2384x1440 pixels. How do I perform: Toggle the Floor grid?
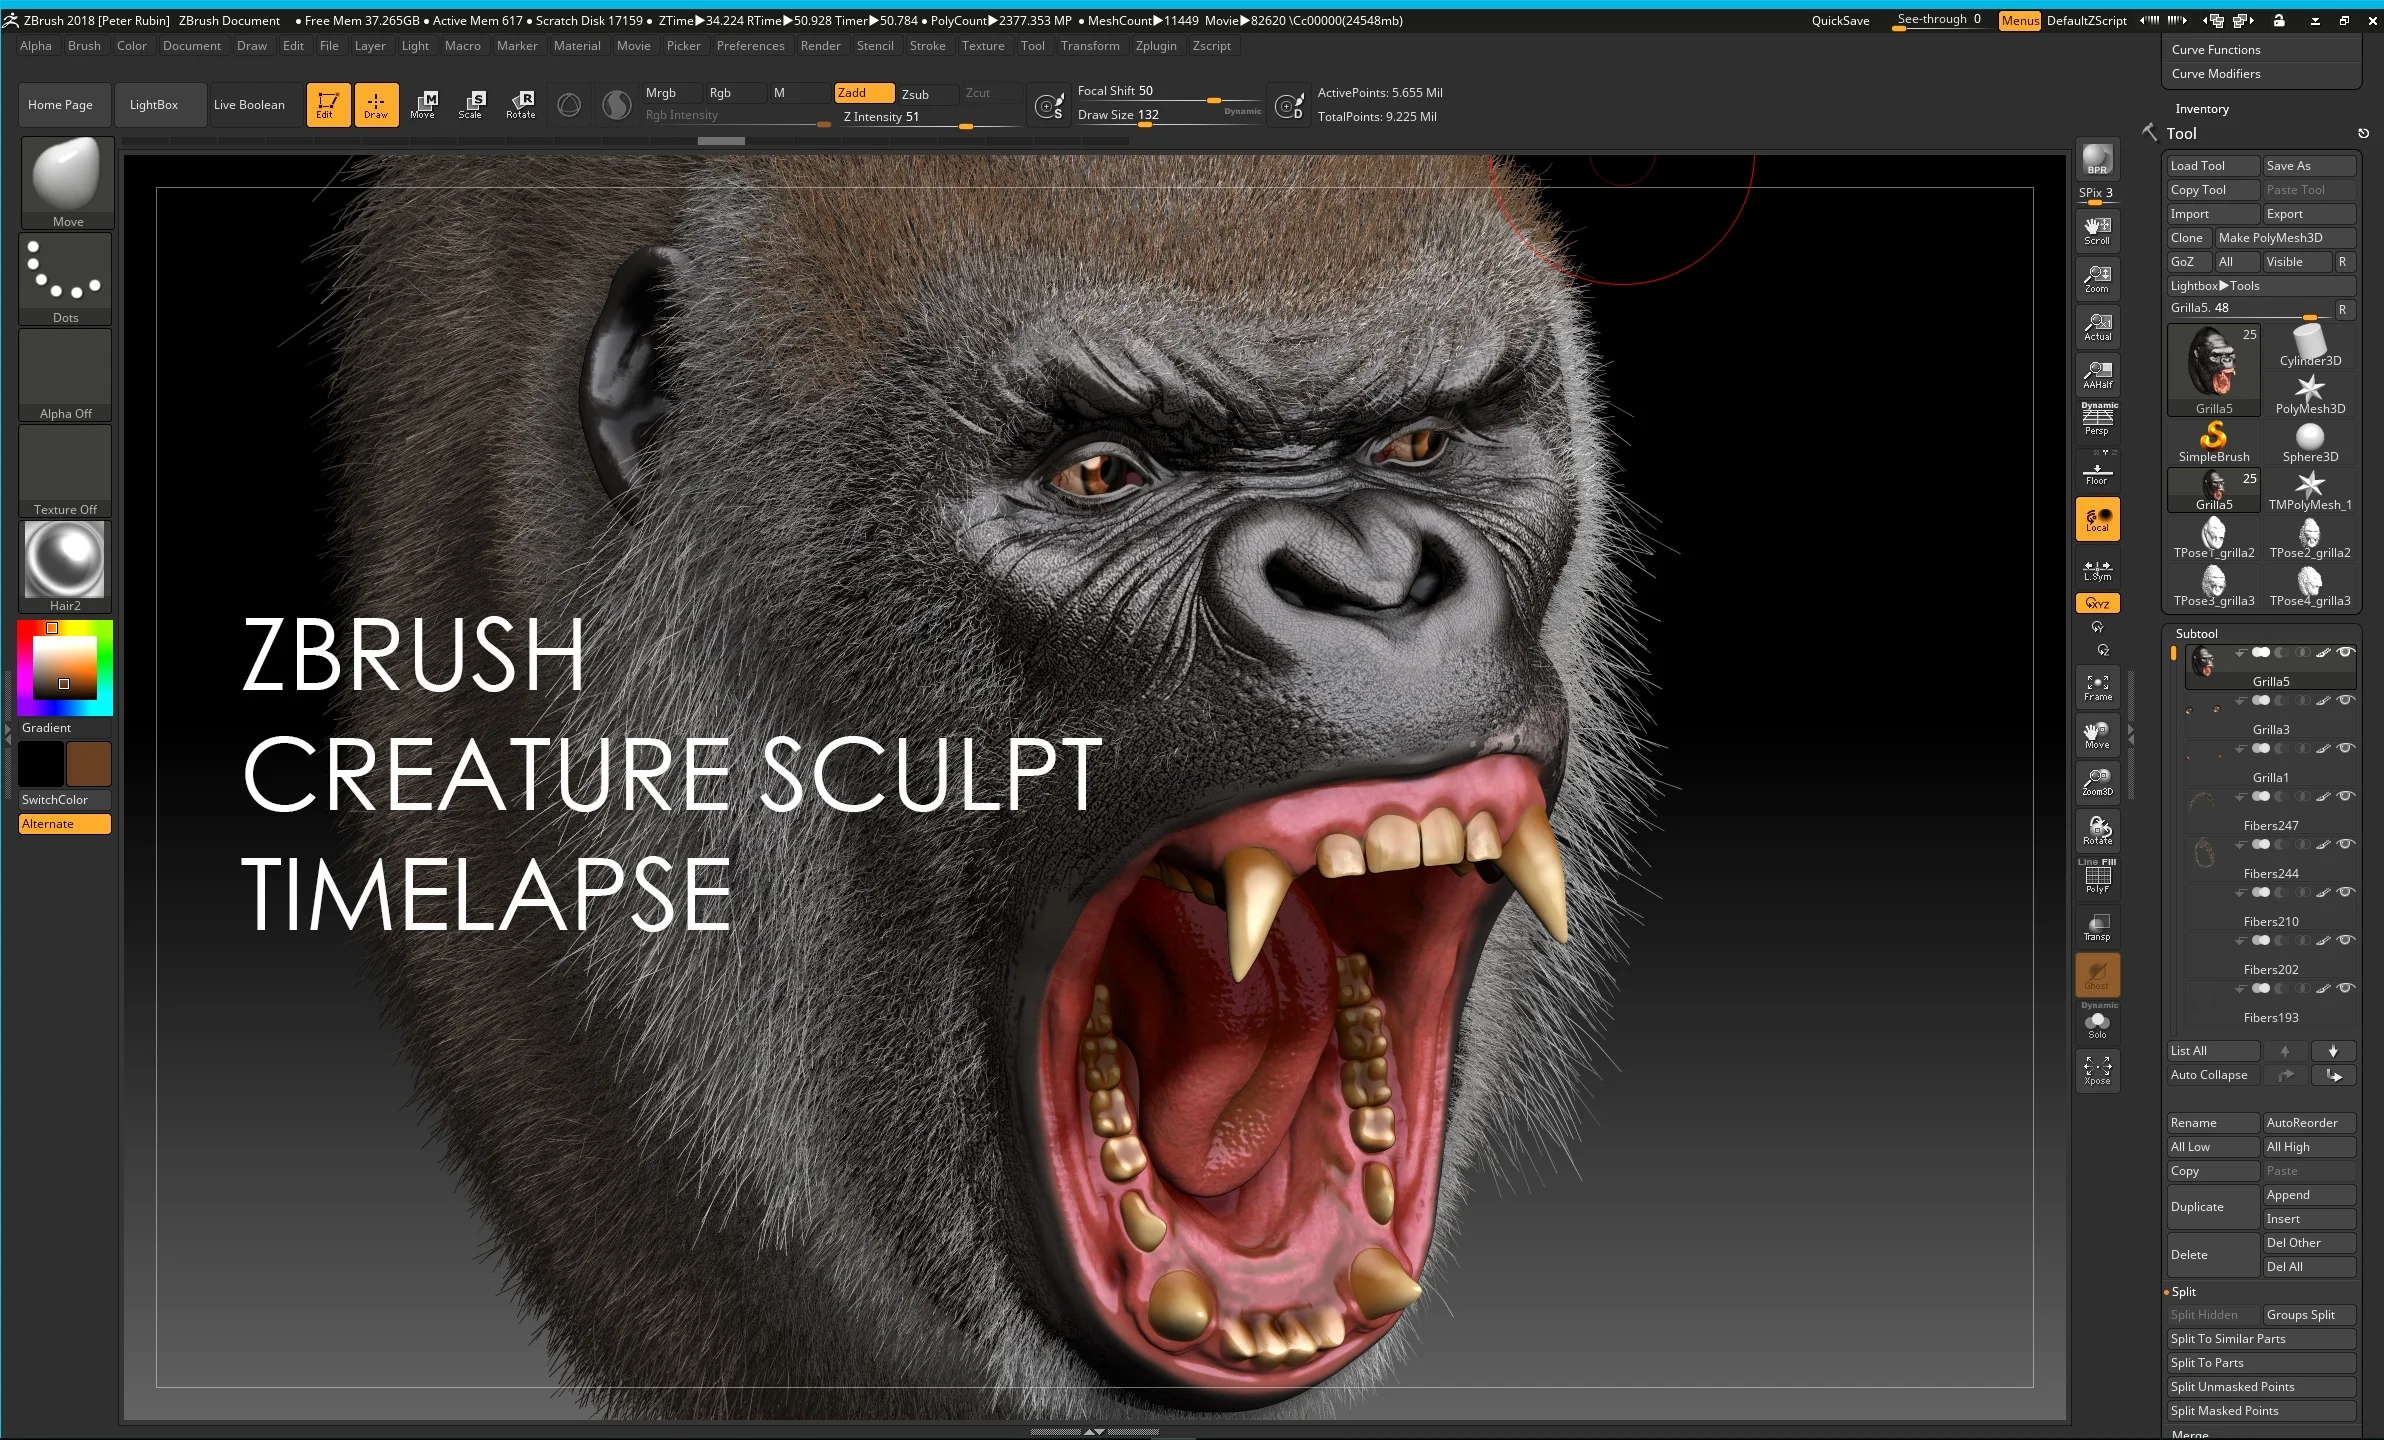click(2097, 469)
